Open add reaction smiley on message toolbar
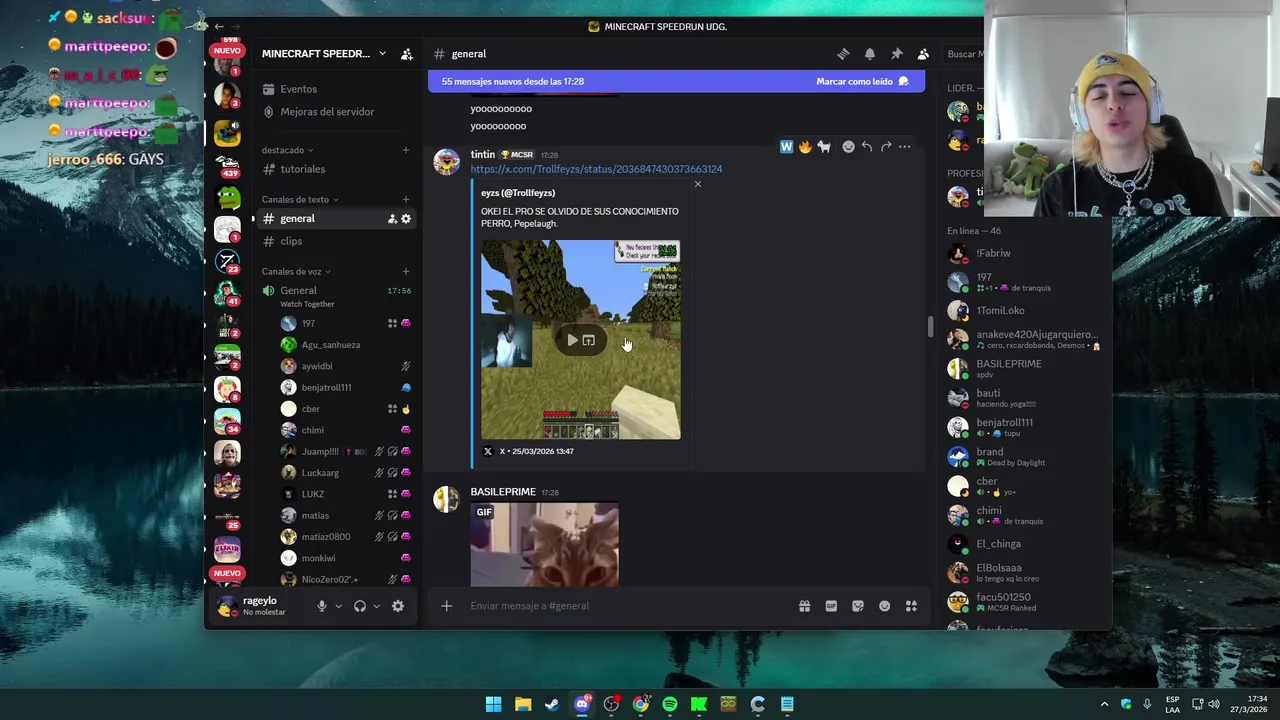 point(848,147)
